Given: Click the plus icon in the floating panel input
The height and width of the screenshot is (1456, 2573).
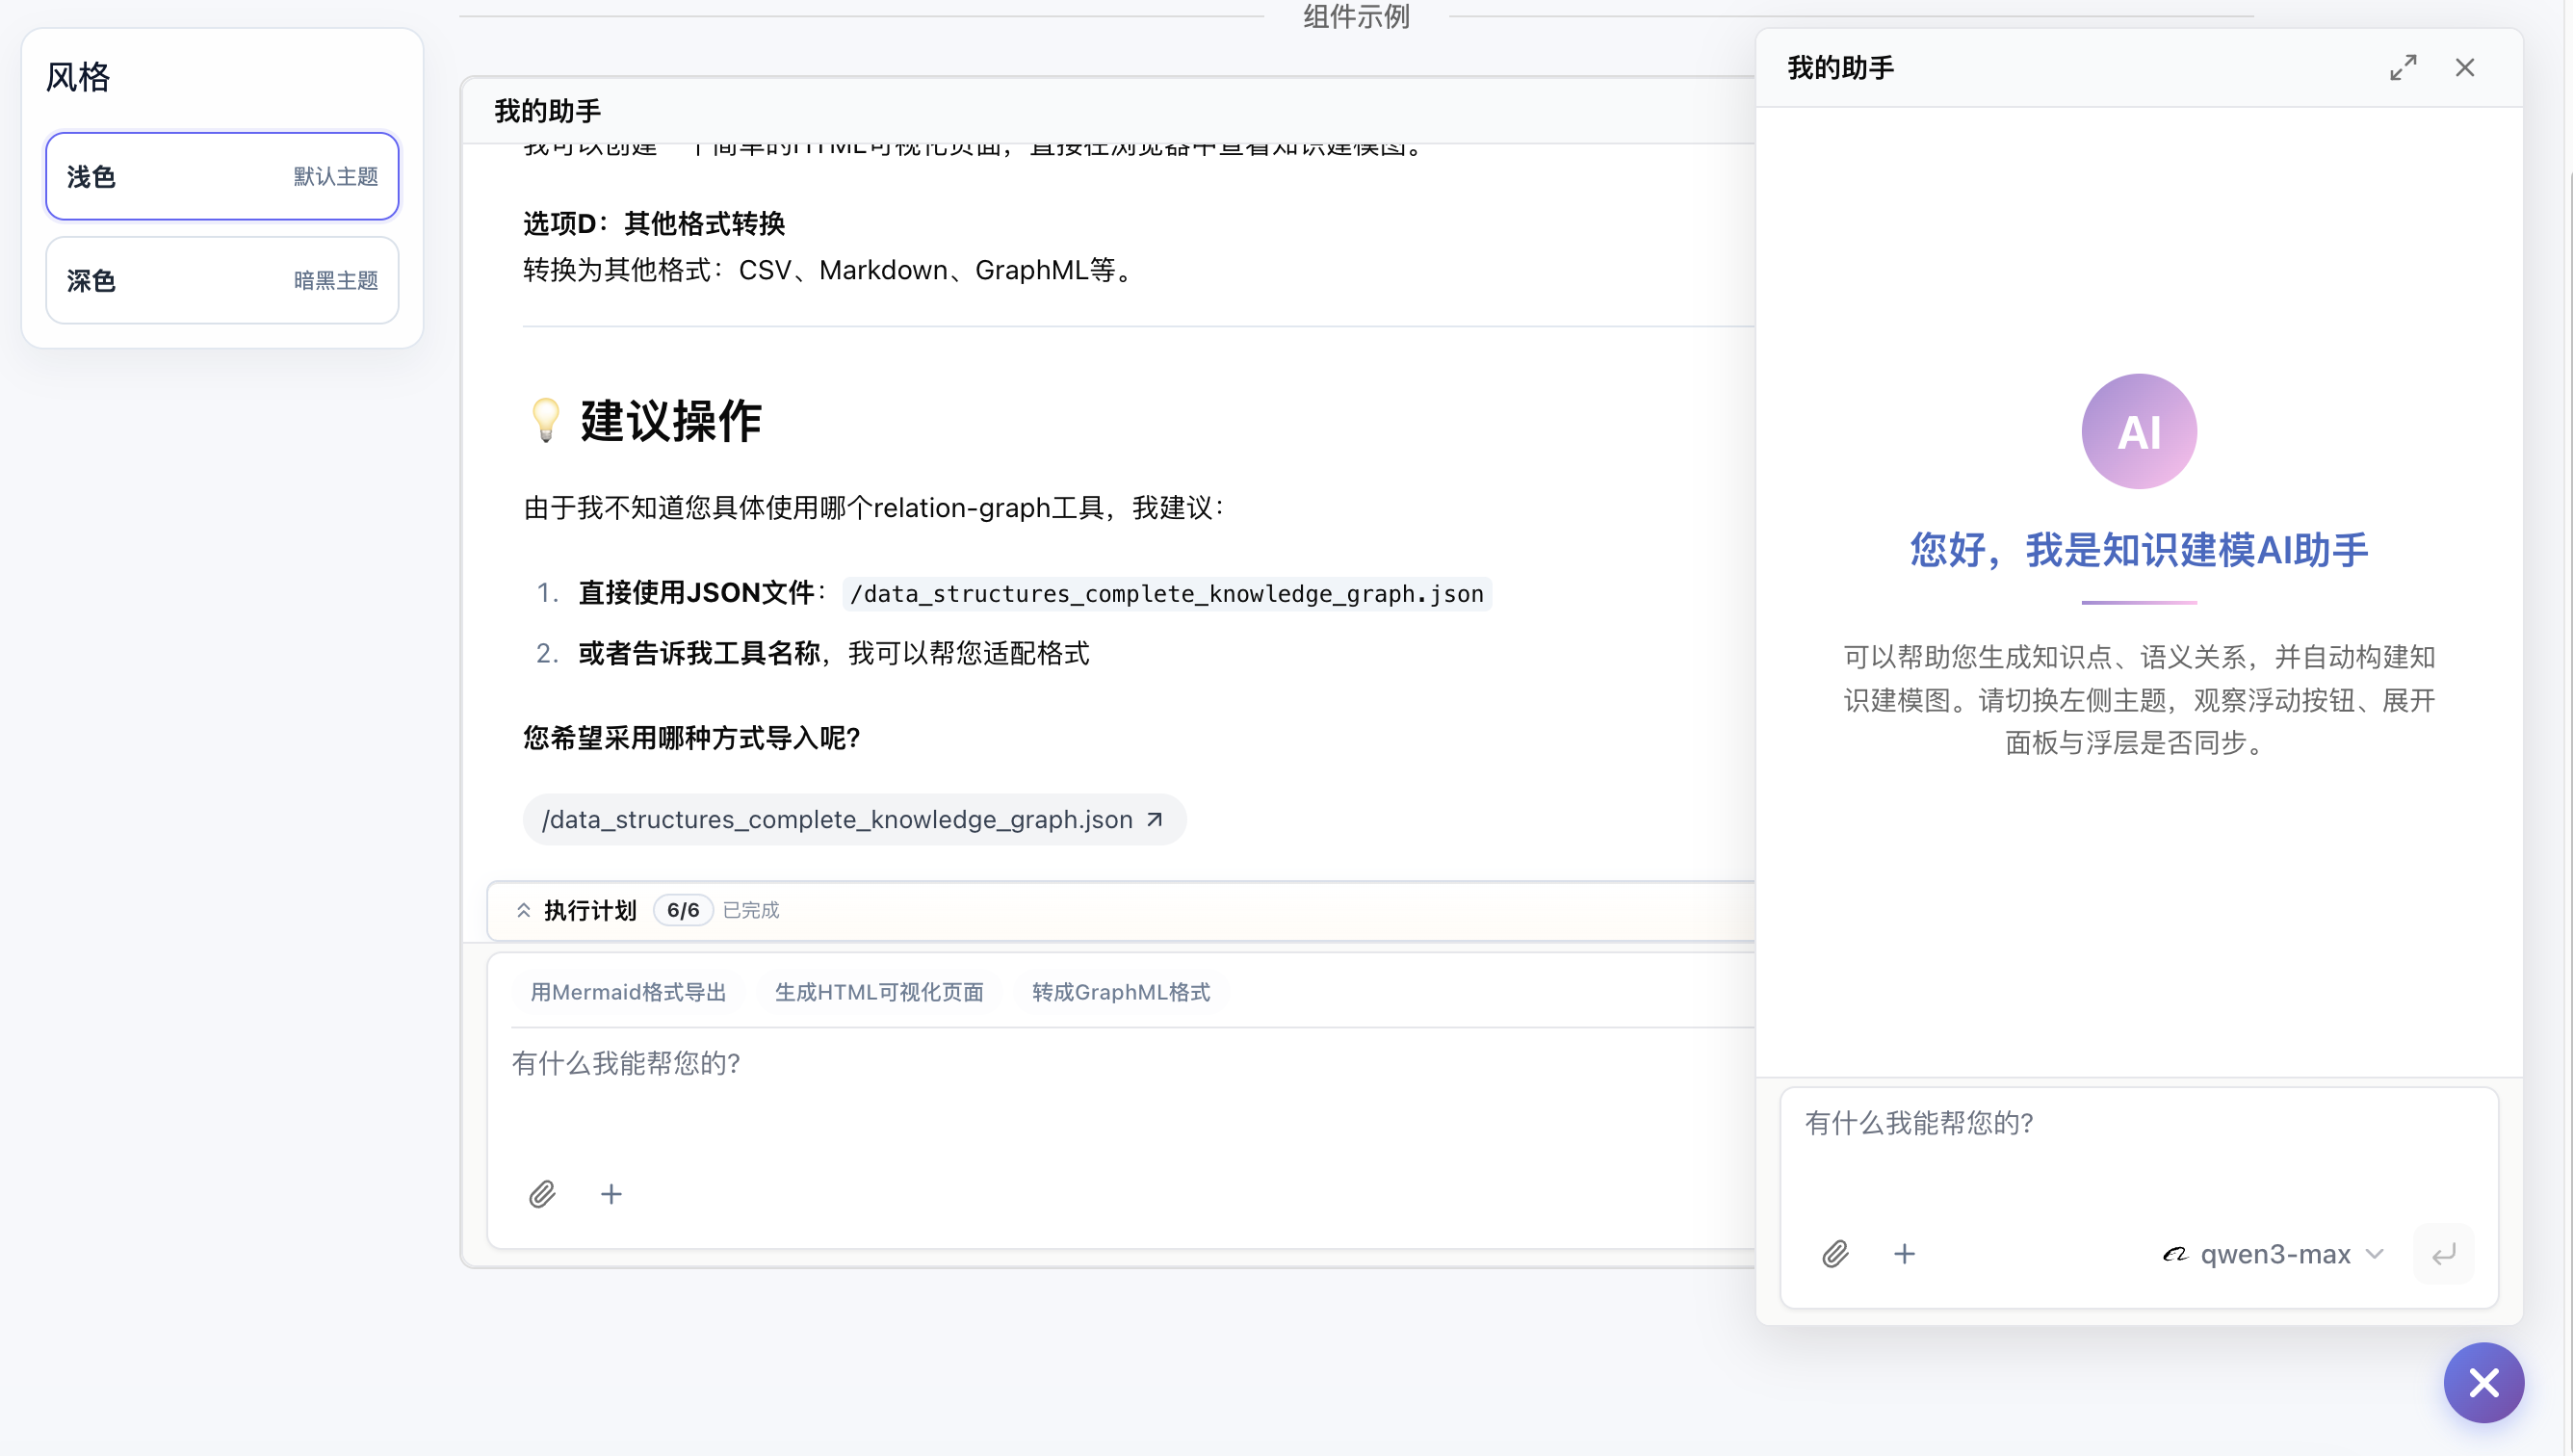Looking at the screenshot, I should 1904,1254.
